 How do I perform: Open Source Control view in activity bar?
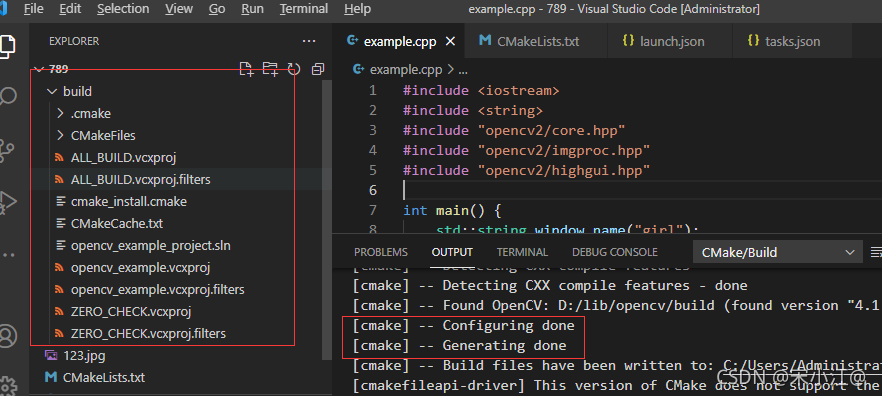tap(6, 151)
